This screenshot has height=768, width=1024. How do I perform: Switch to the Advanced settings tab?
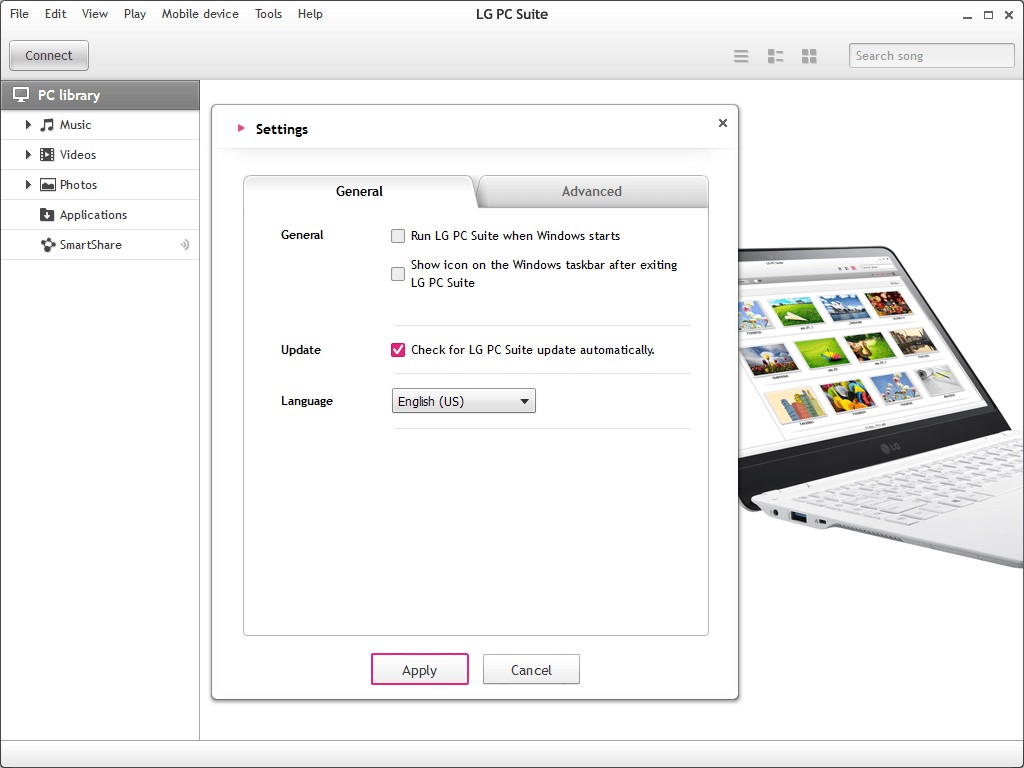(x=591, y=191)
